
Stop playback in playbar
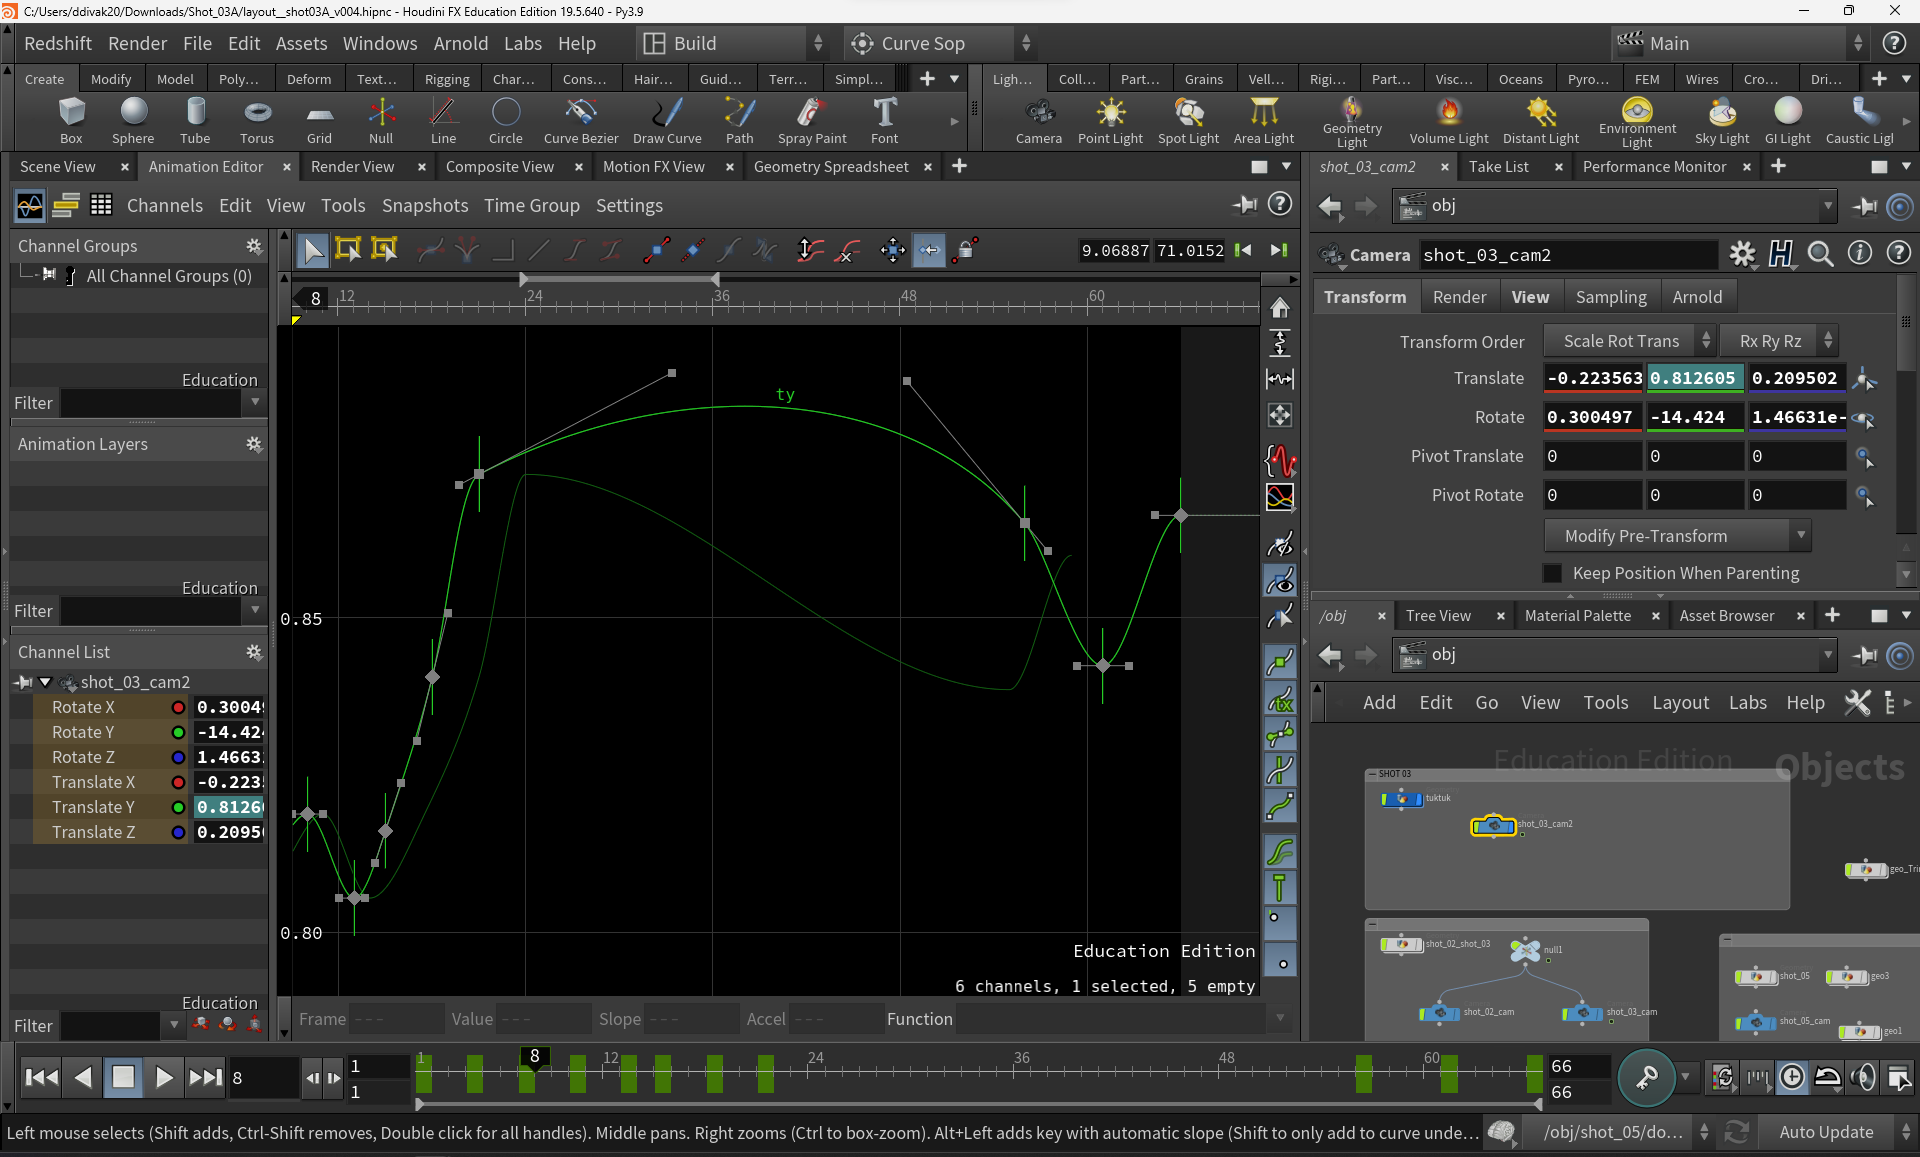click(123, 1077)
